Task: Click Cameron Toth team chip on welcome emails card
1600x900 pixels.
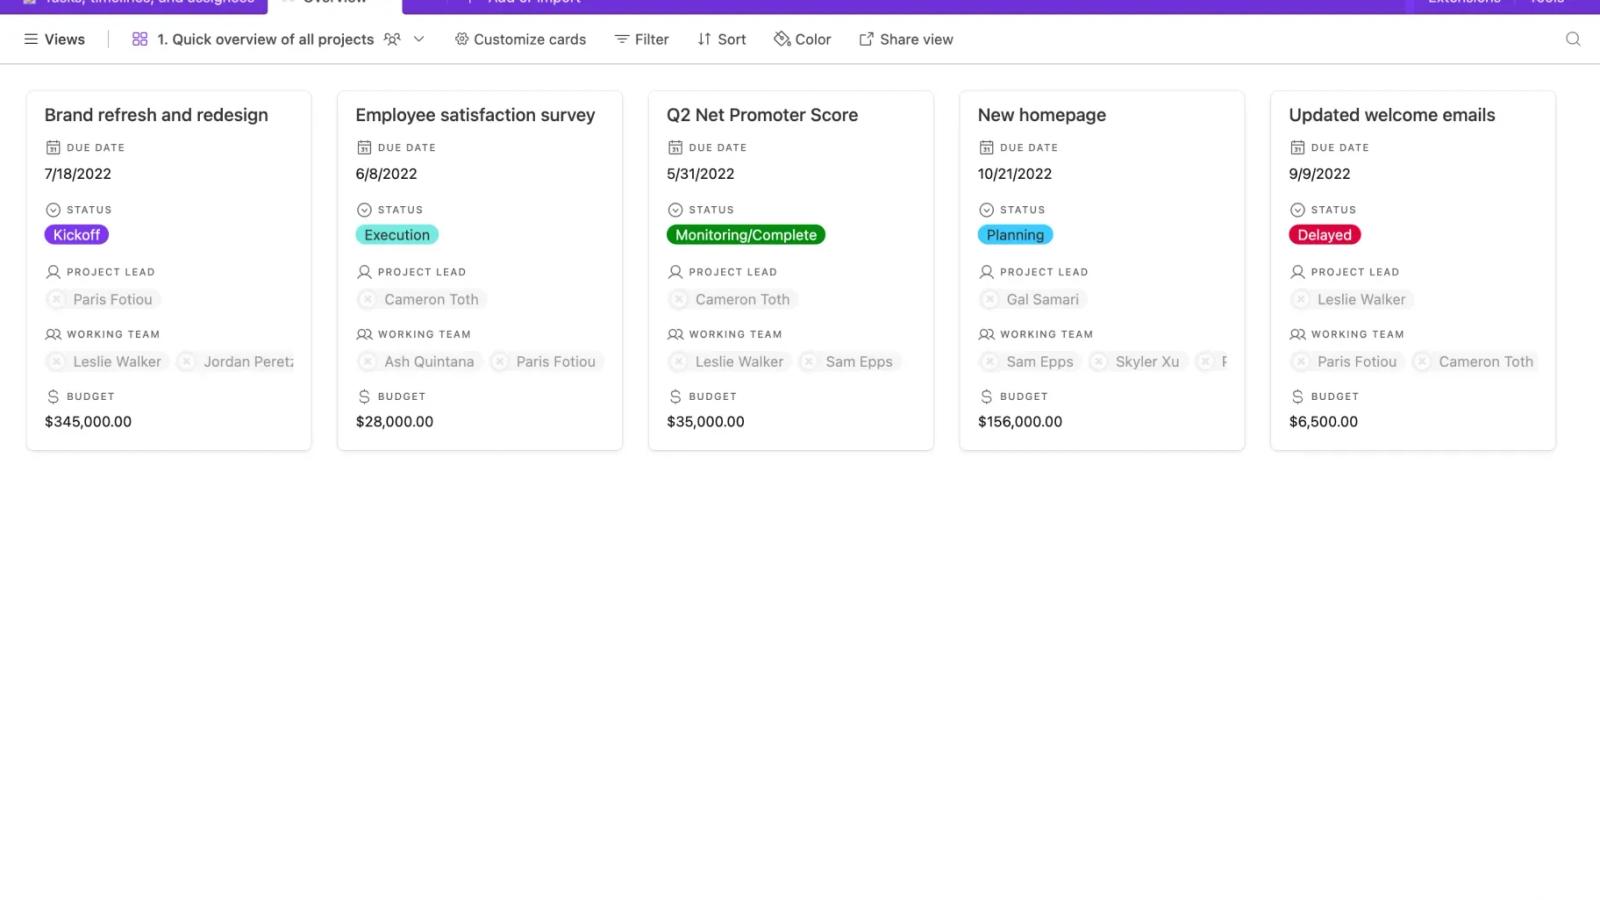Action: [1476, 361]
